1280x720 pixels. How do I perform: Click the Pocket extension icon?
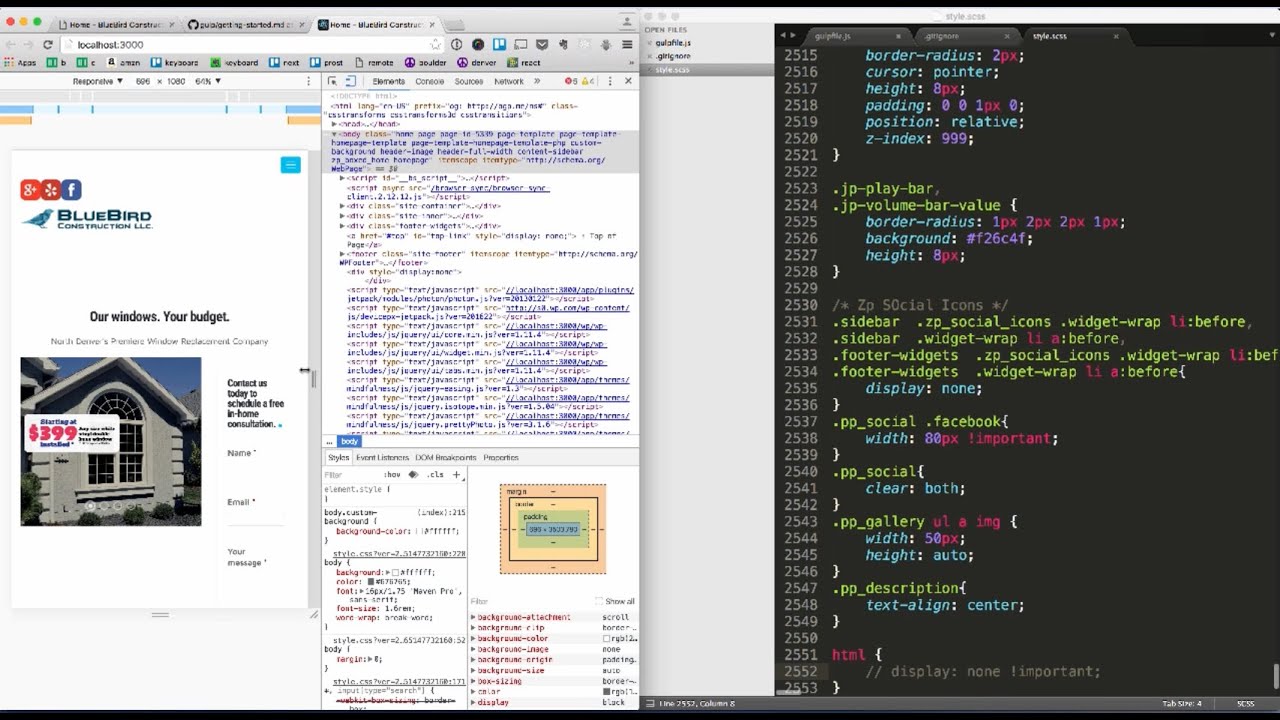tap(542, 45)
